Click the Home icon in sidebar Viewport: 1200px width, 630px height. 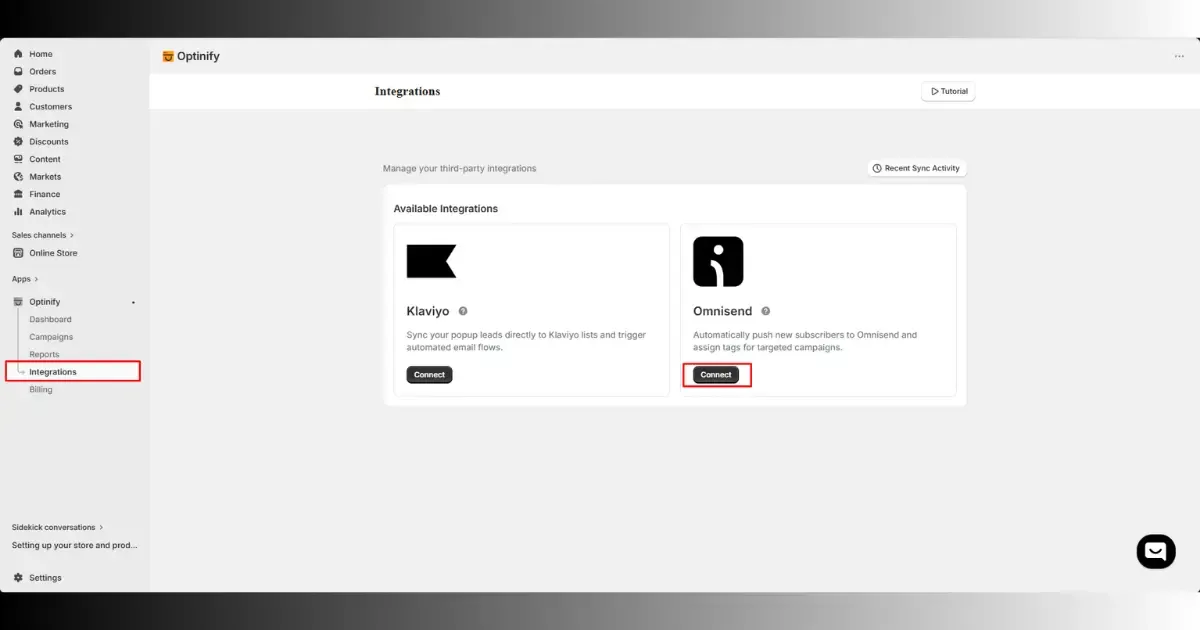coord(18,54)
